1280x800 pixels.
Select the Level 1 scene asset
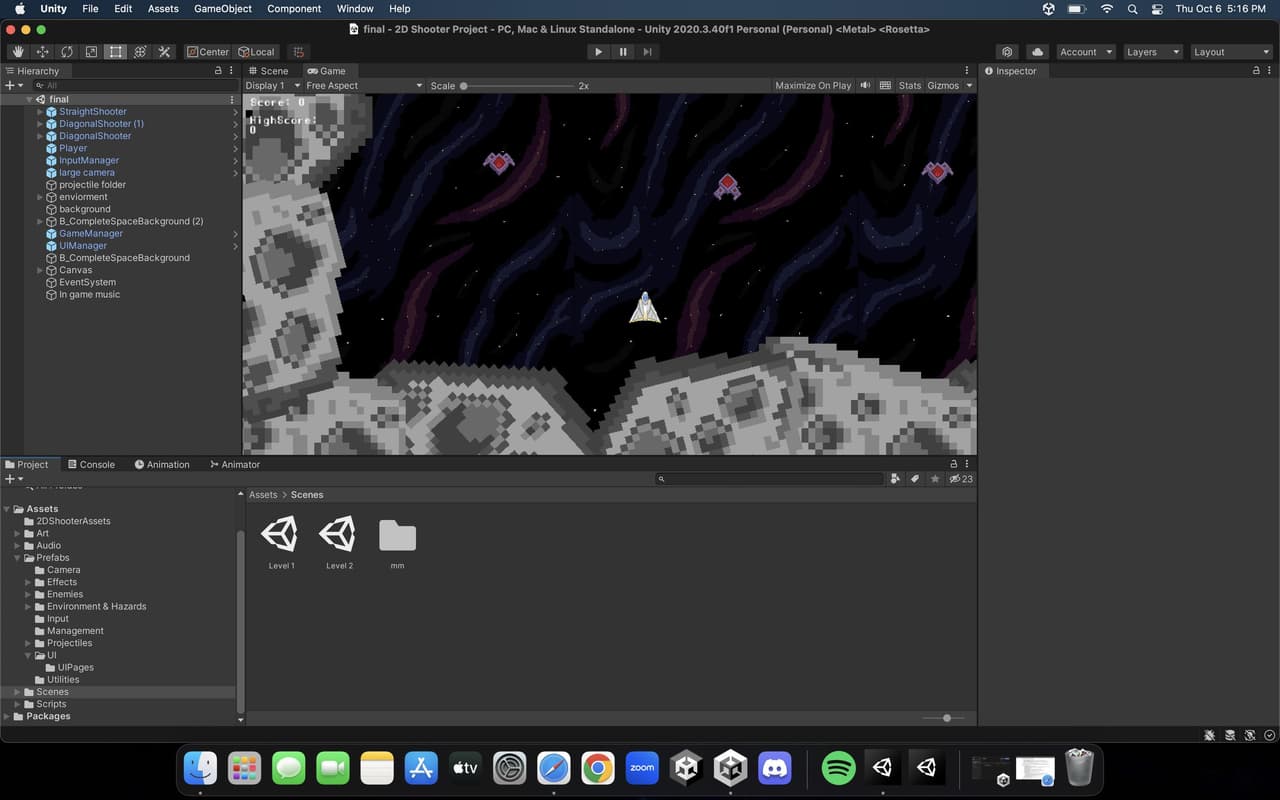pos(281,544)
